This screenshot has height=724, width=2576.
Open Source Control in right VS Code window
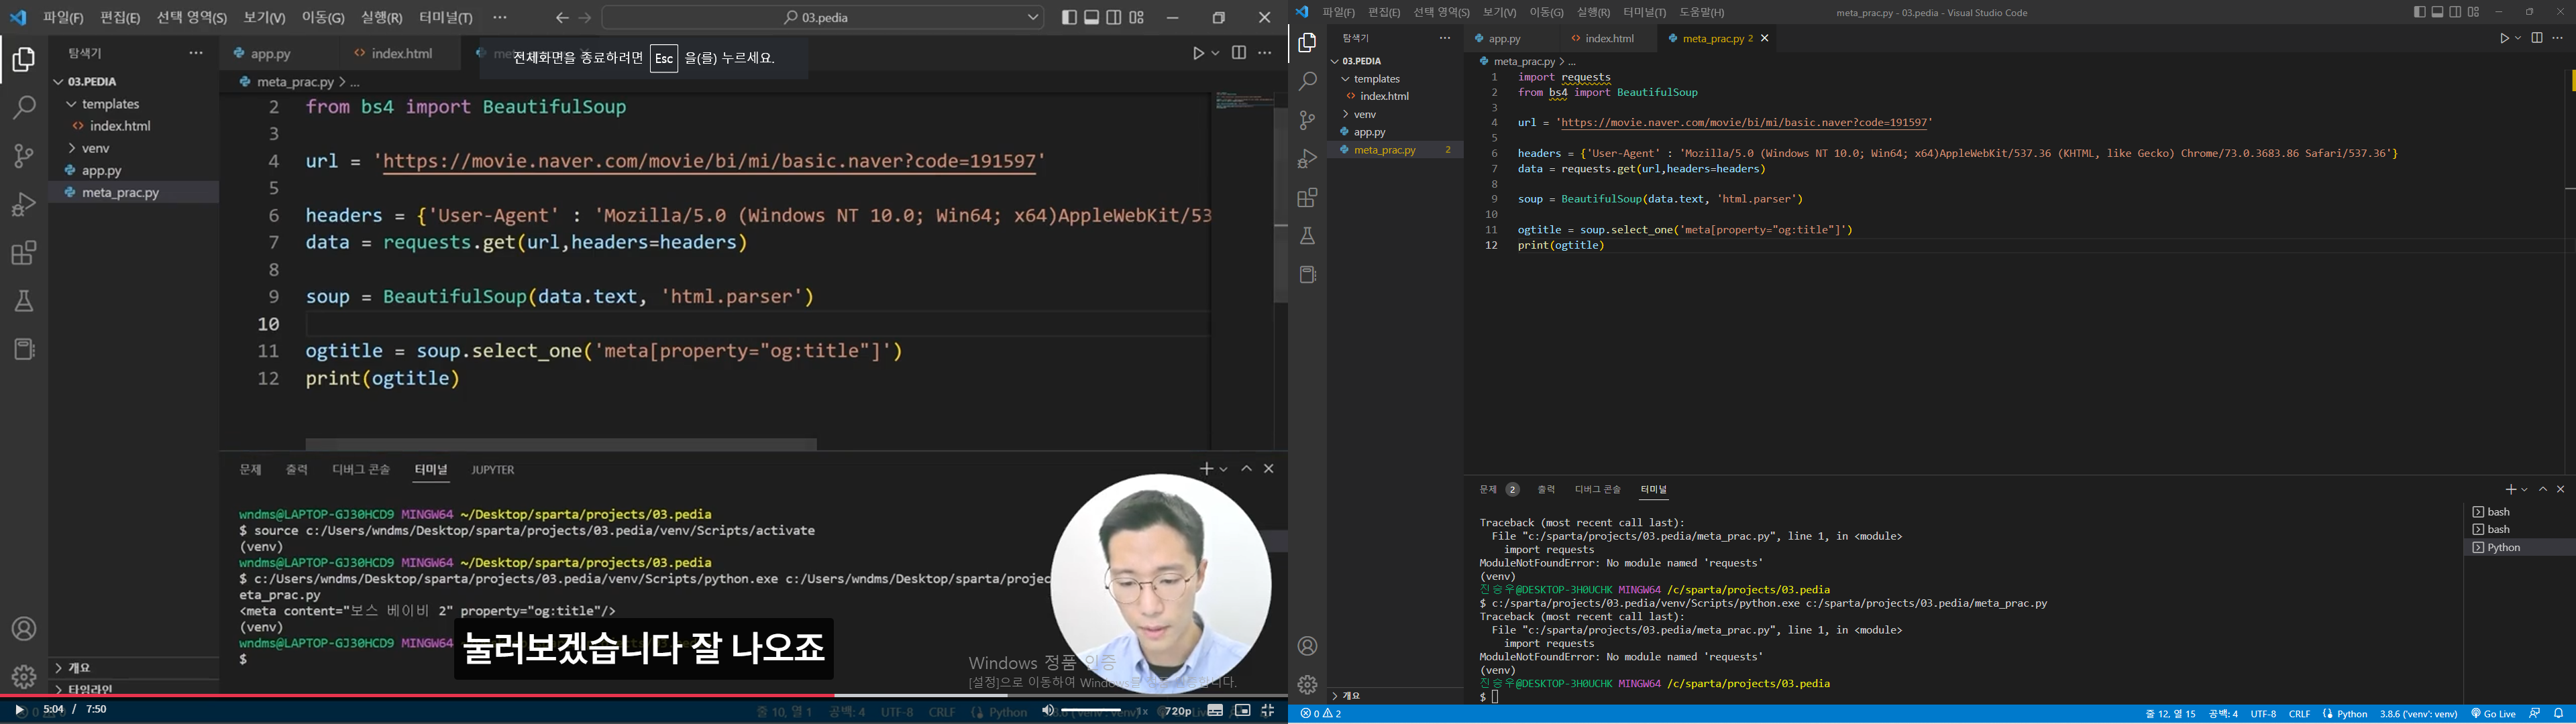click(x=1307, y=121)
